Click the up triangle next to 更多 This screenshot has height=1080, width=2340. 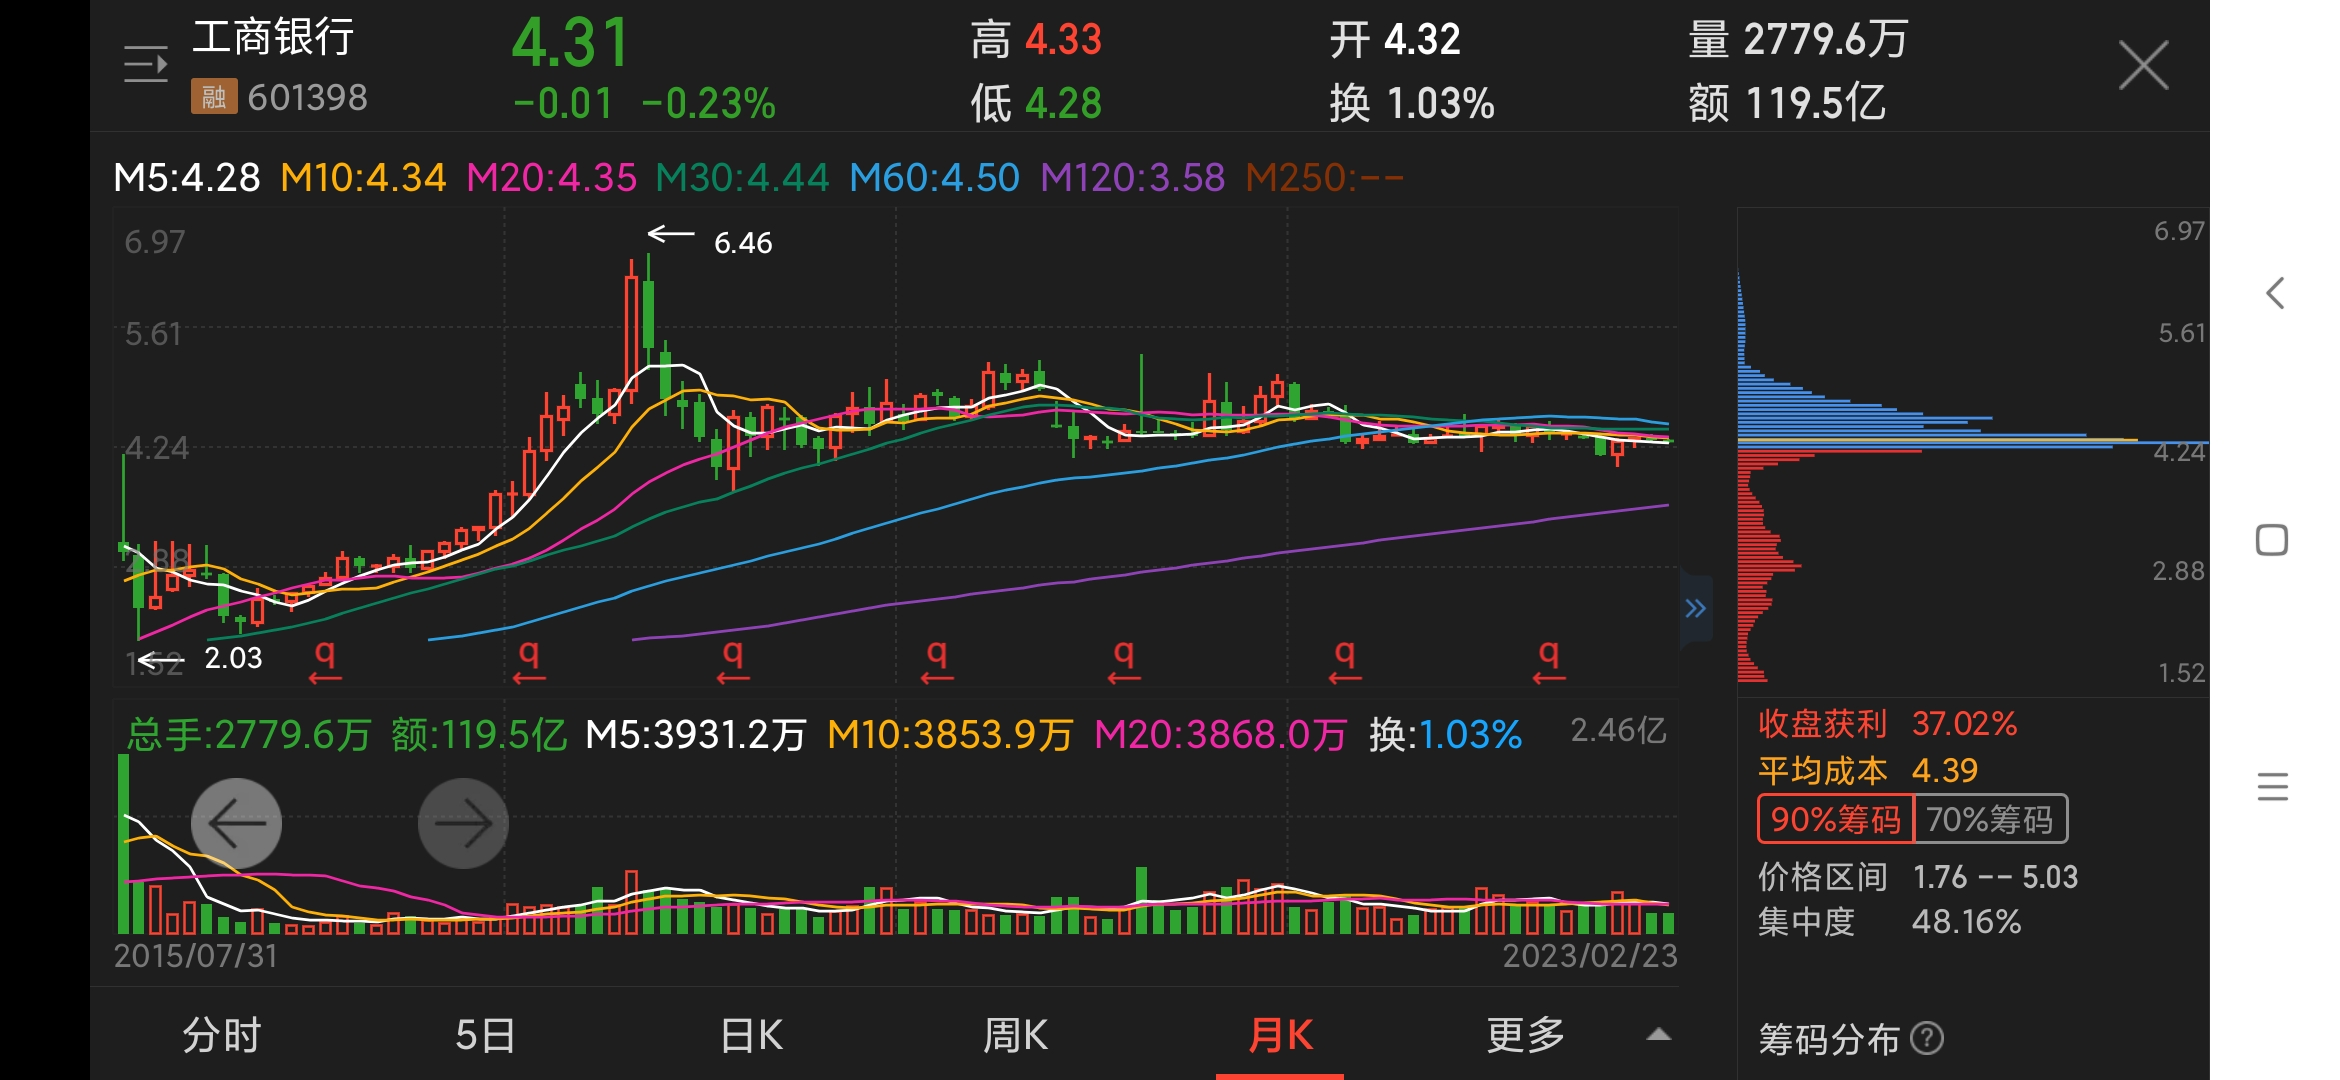(x=1659, y=1035)
